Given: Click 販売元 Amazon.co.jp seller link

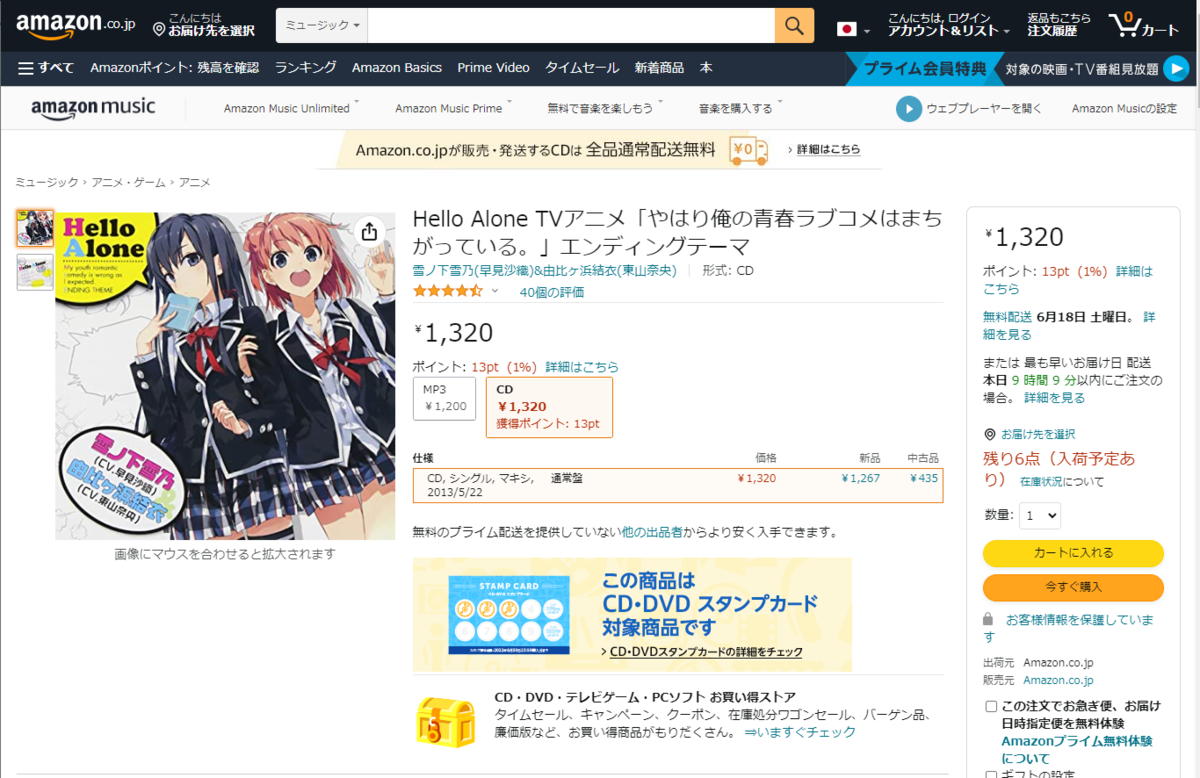Looking at the screenshot, I should pos(1058,680).
